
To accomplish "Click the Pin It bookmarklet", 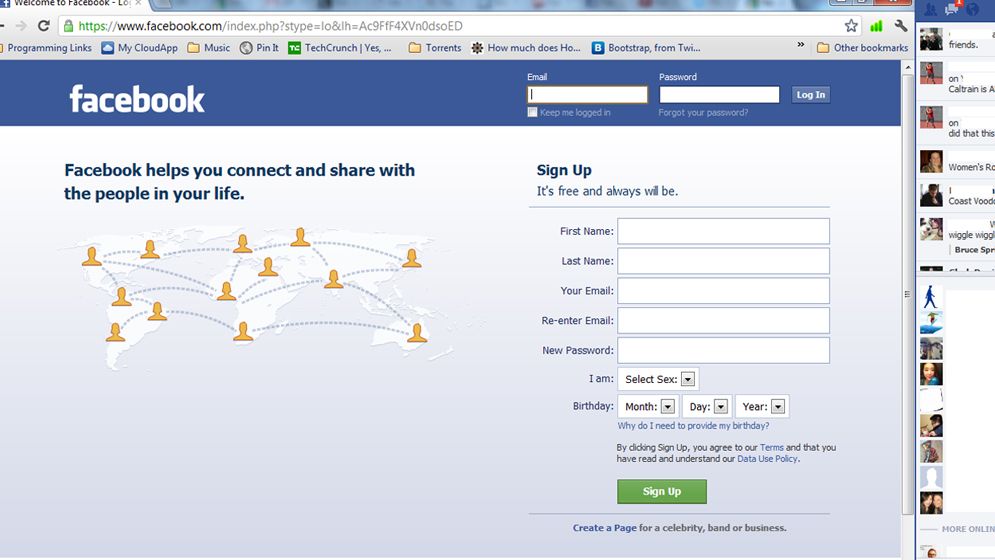I will [259, 48].
